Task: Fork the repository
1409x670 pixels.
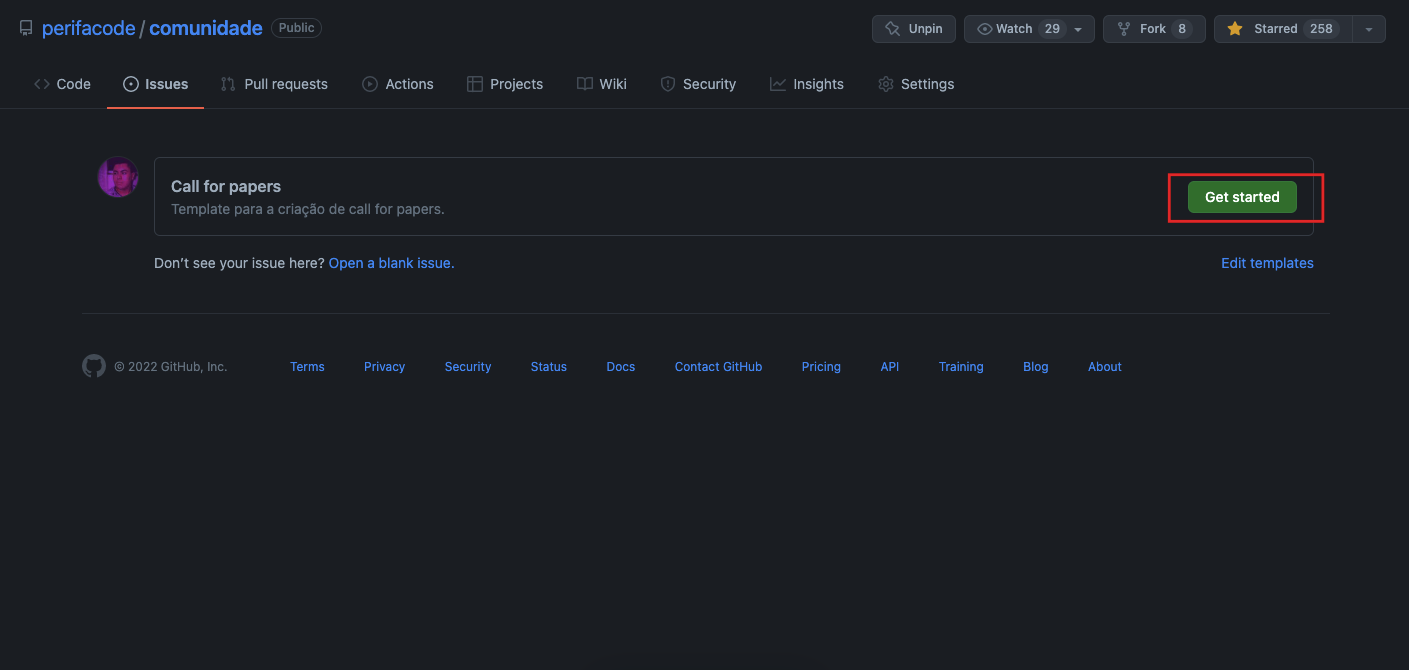Action: (x=1154, y=29)
